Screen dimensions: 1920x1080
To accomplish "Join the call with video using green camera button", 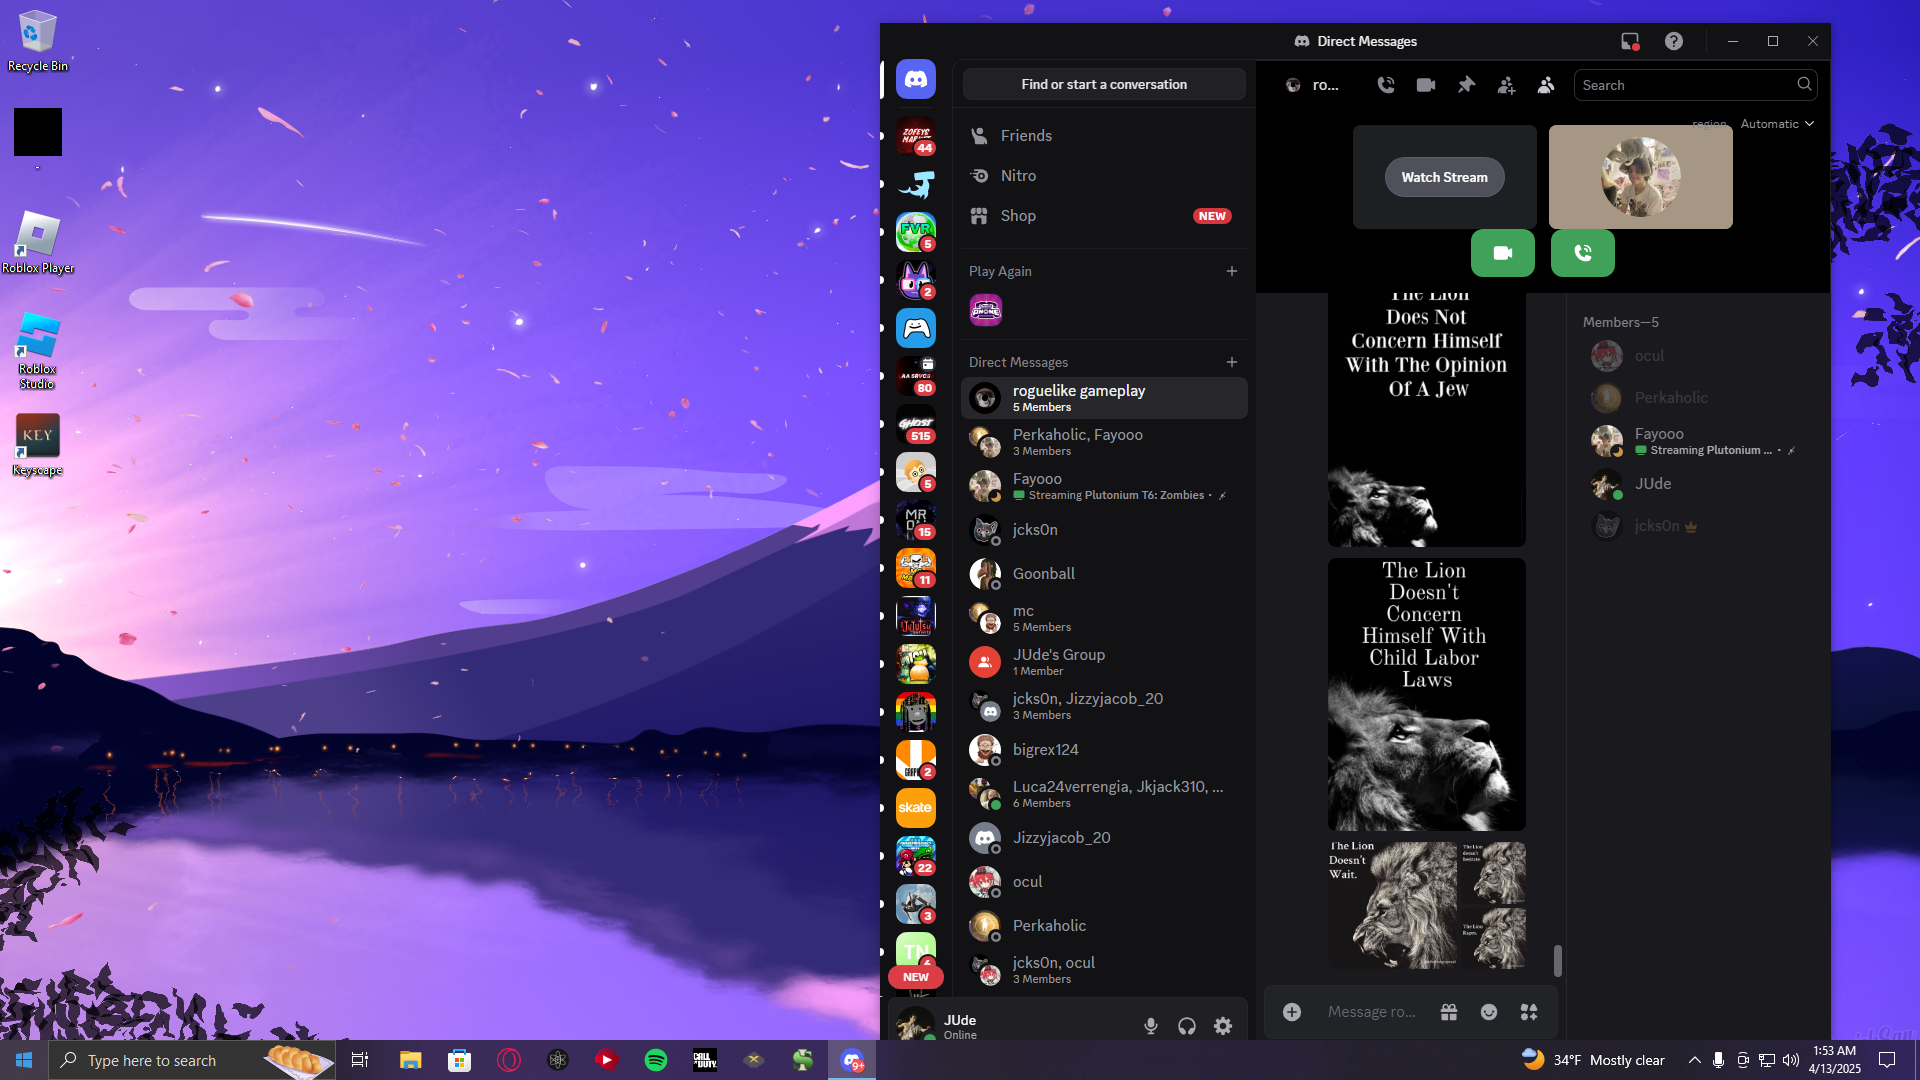I will [1503, 253].
